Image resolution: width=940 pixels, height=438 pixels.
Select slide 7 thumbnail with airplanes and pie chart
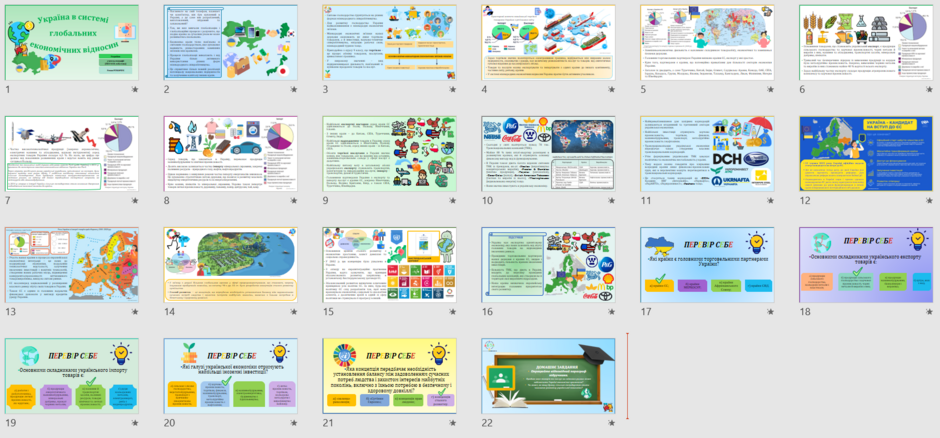[72, 154]
